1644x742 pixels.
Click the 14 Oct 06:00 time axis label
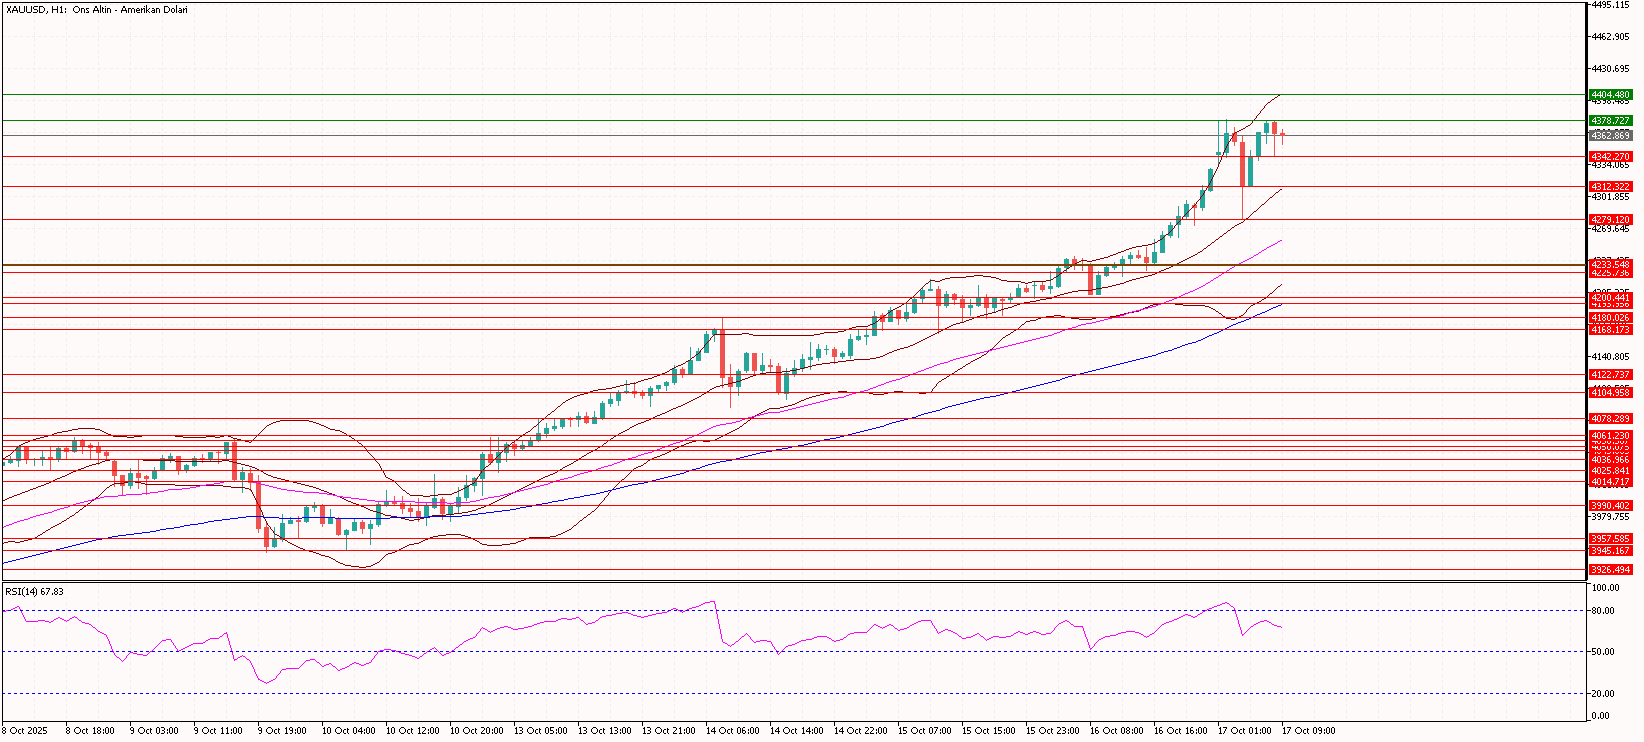(x=732, y=731)
